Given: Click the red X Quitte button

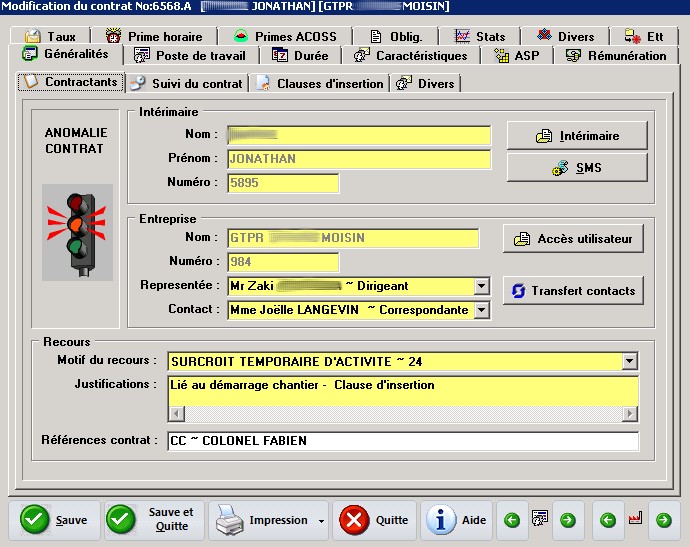Looking at the screenshot, I should 375,520.
